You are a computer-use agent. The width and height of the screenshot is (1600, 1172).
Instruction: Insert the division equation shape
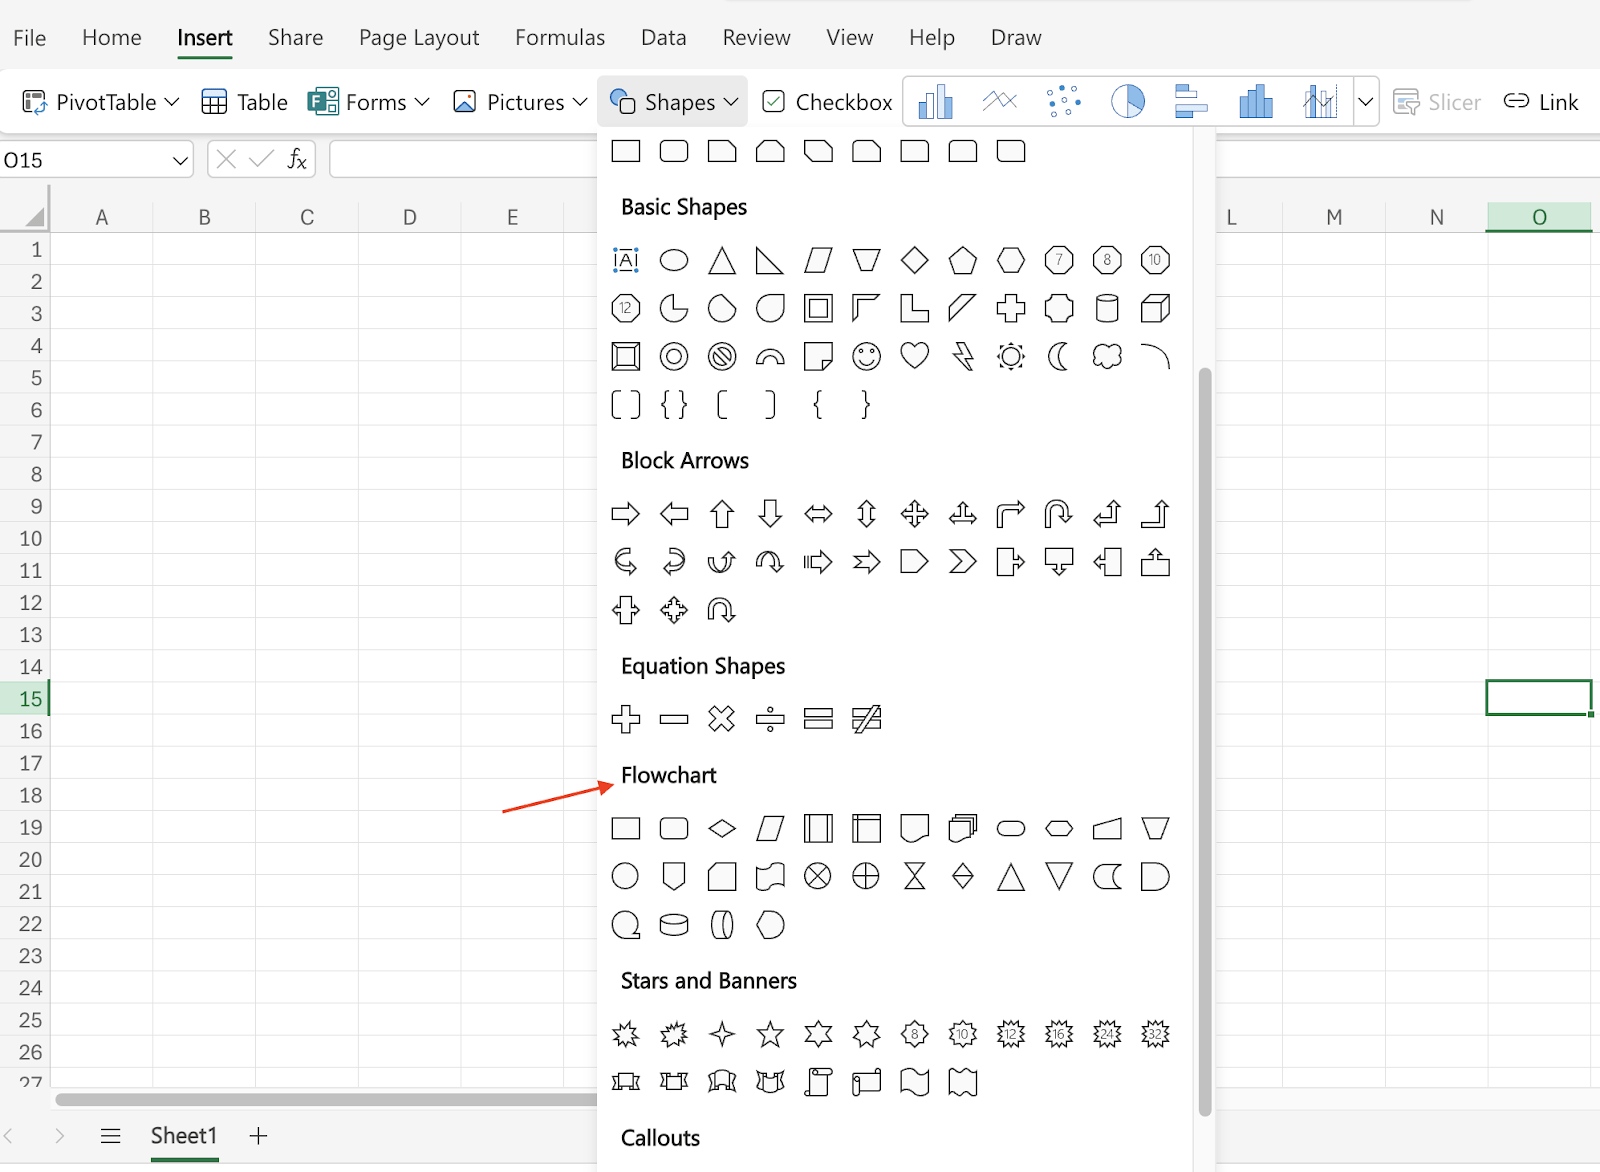[770, 719]
